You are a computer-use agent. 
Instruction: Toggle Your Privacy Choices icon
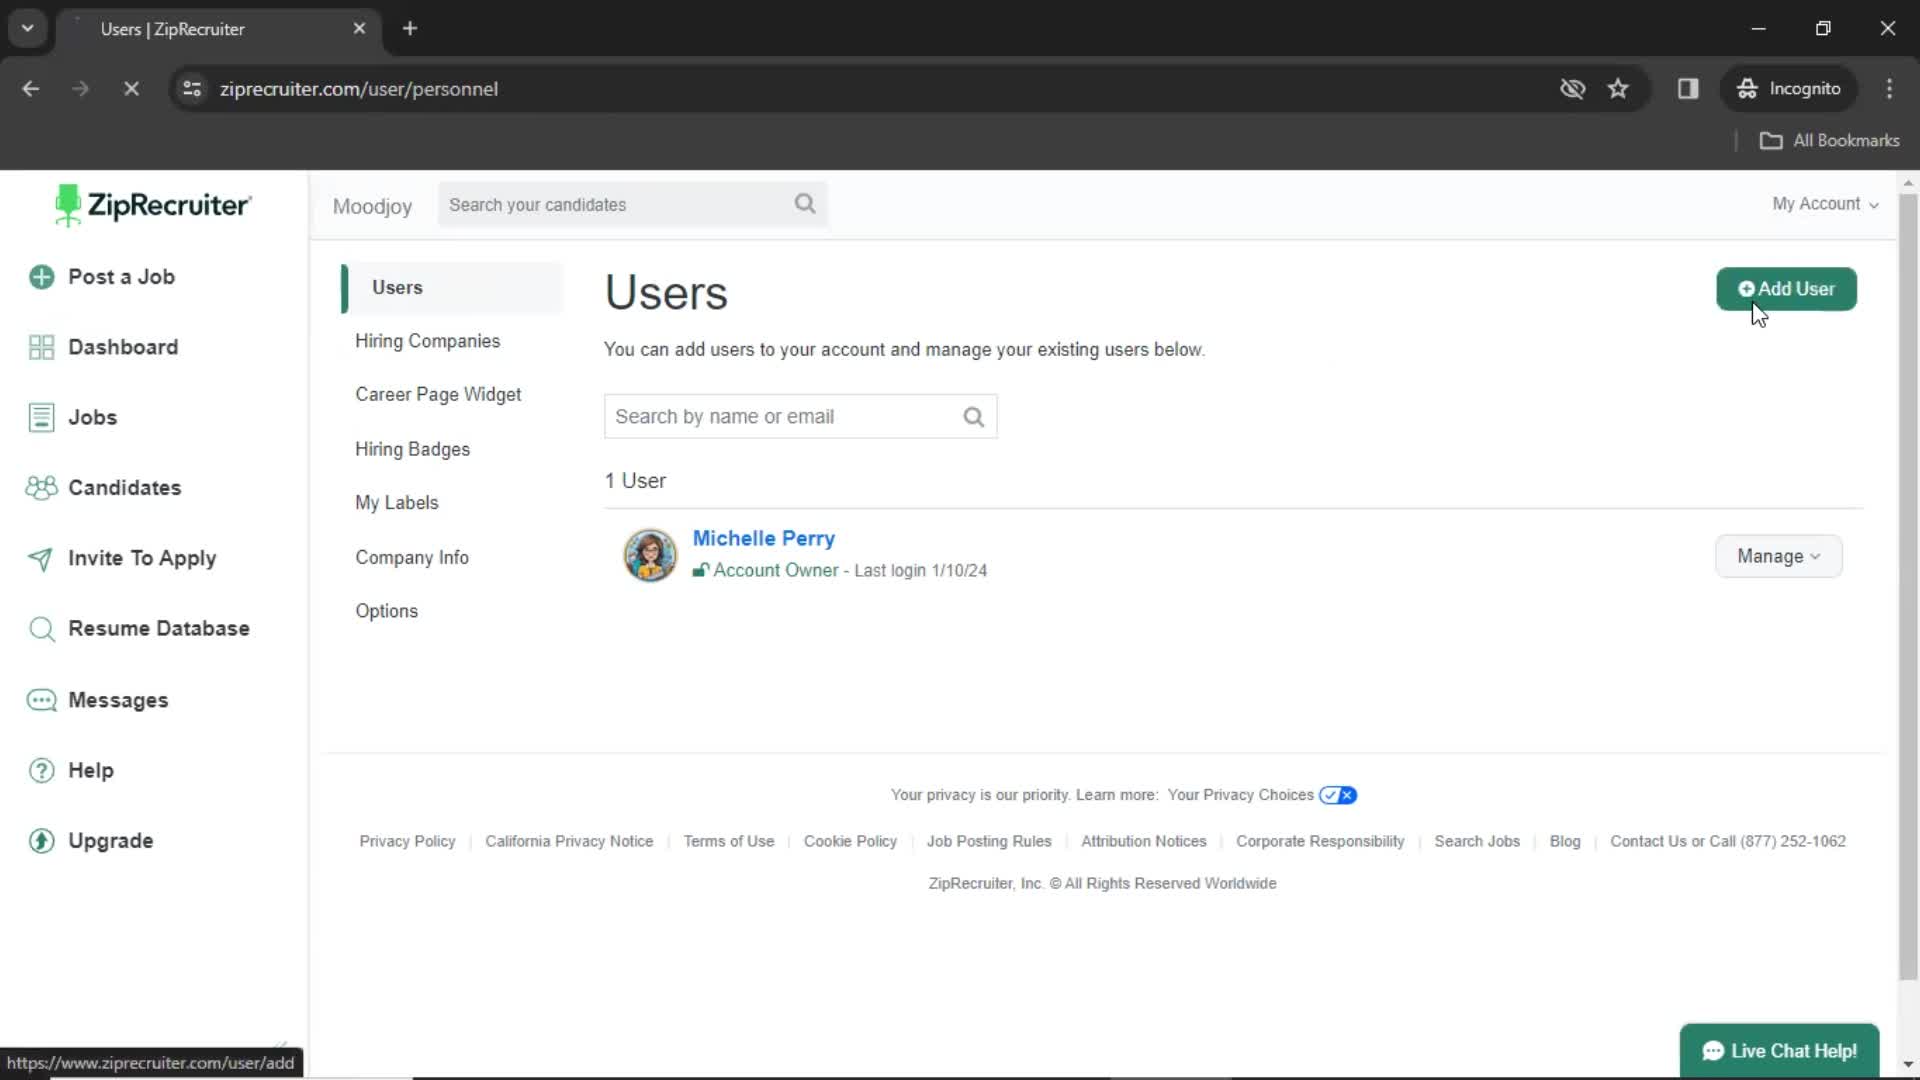click(x=1337, y=796)
